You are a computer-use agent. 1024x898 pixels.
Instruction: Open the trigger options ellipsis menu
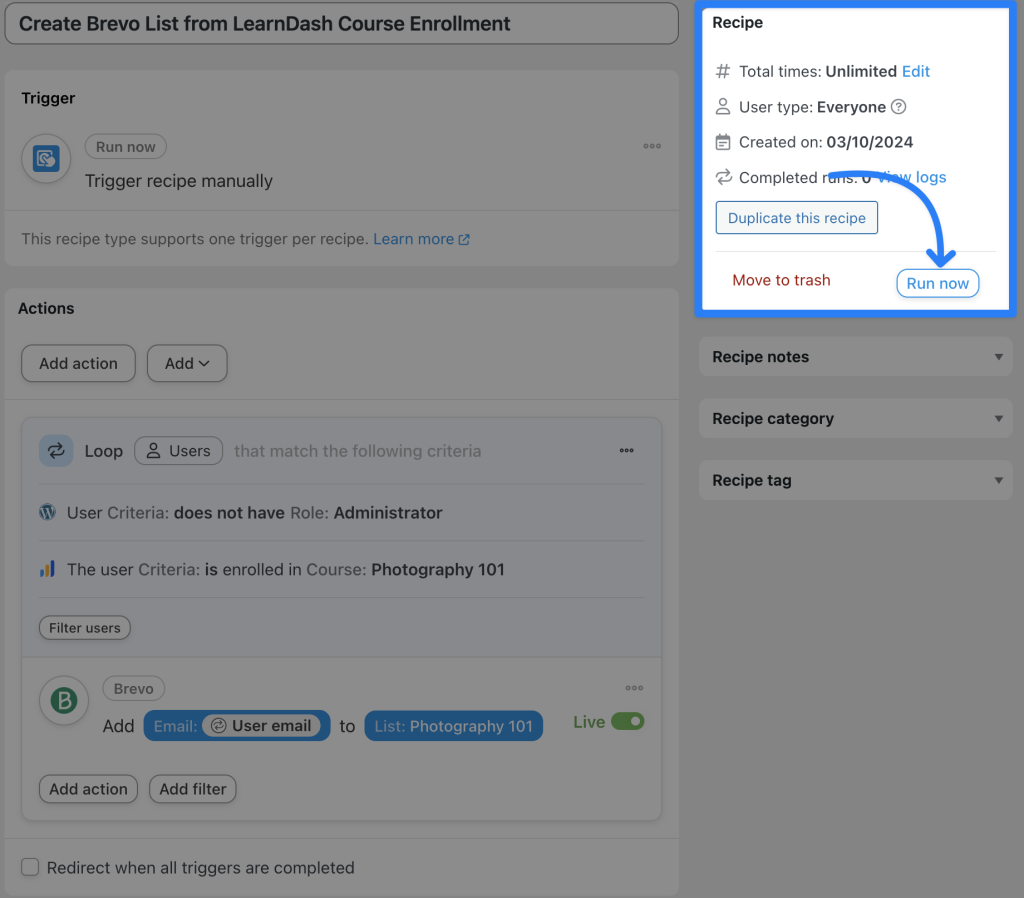[652, 146]
